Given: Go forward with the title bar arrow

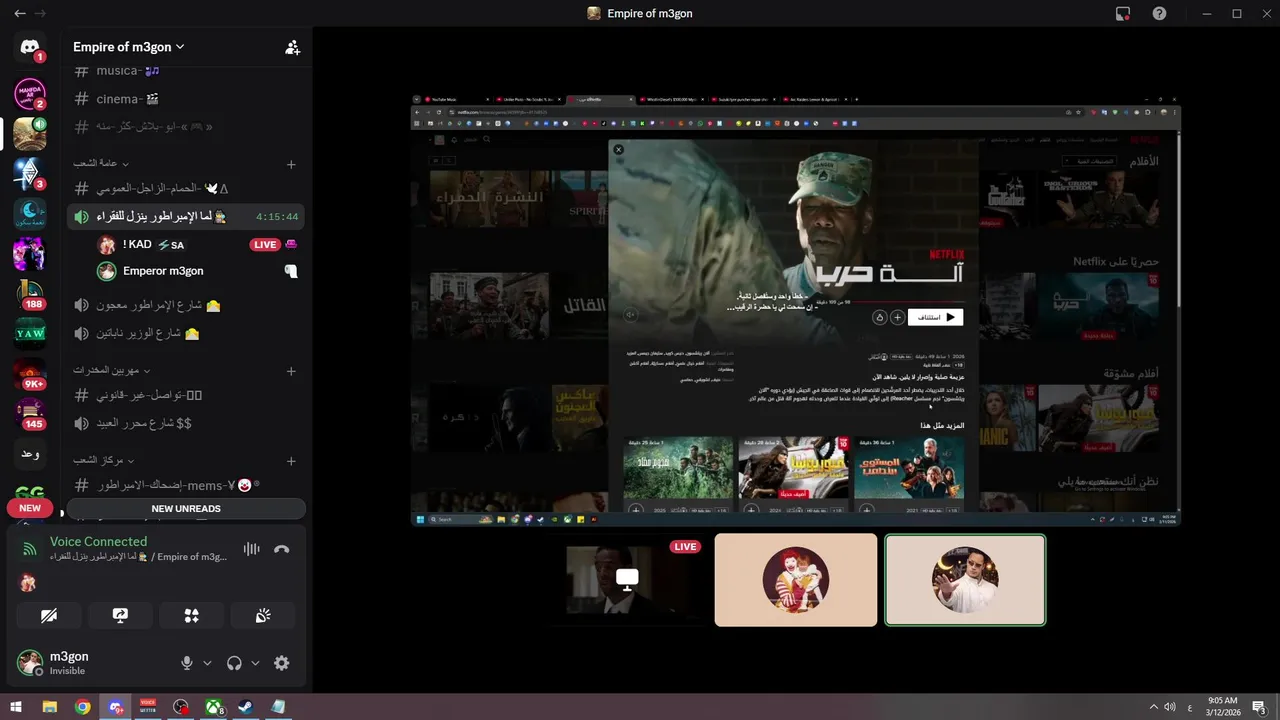Looking at the screenshot, I should pyautogui.click(x=40, y=14).
